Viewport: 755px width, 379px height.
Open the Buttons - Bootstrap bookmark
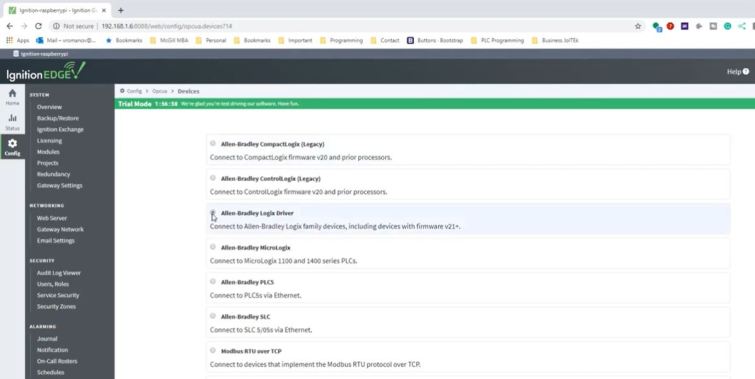[x=435, y=40]
